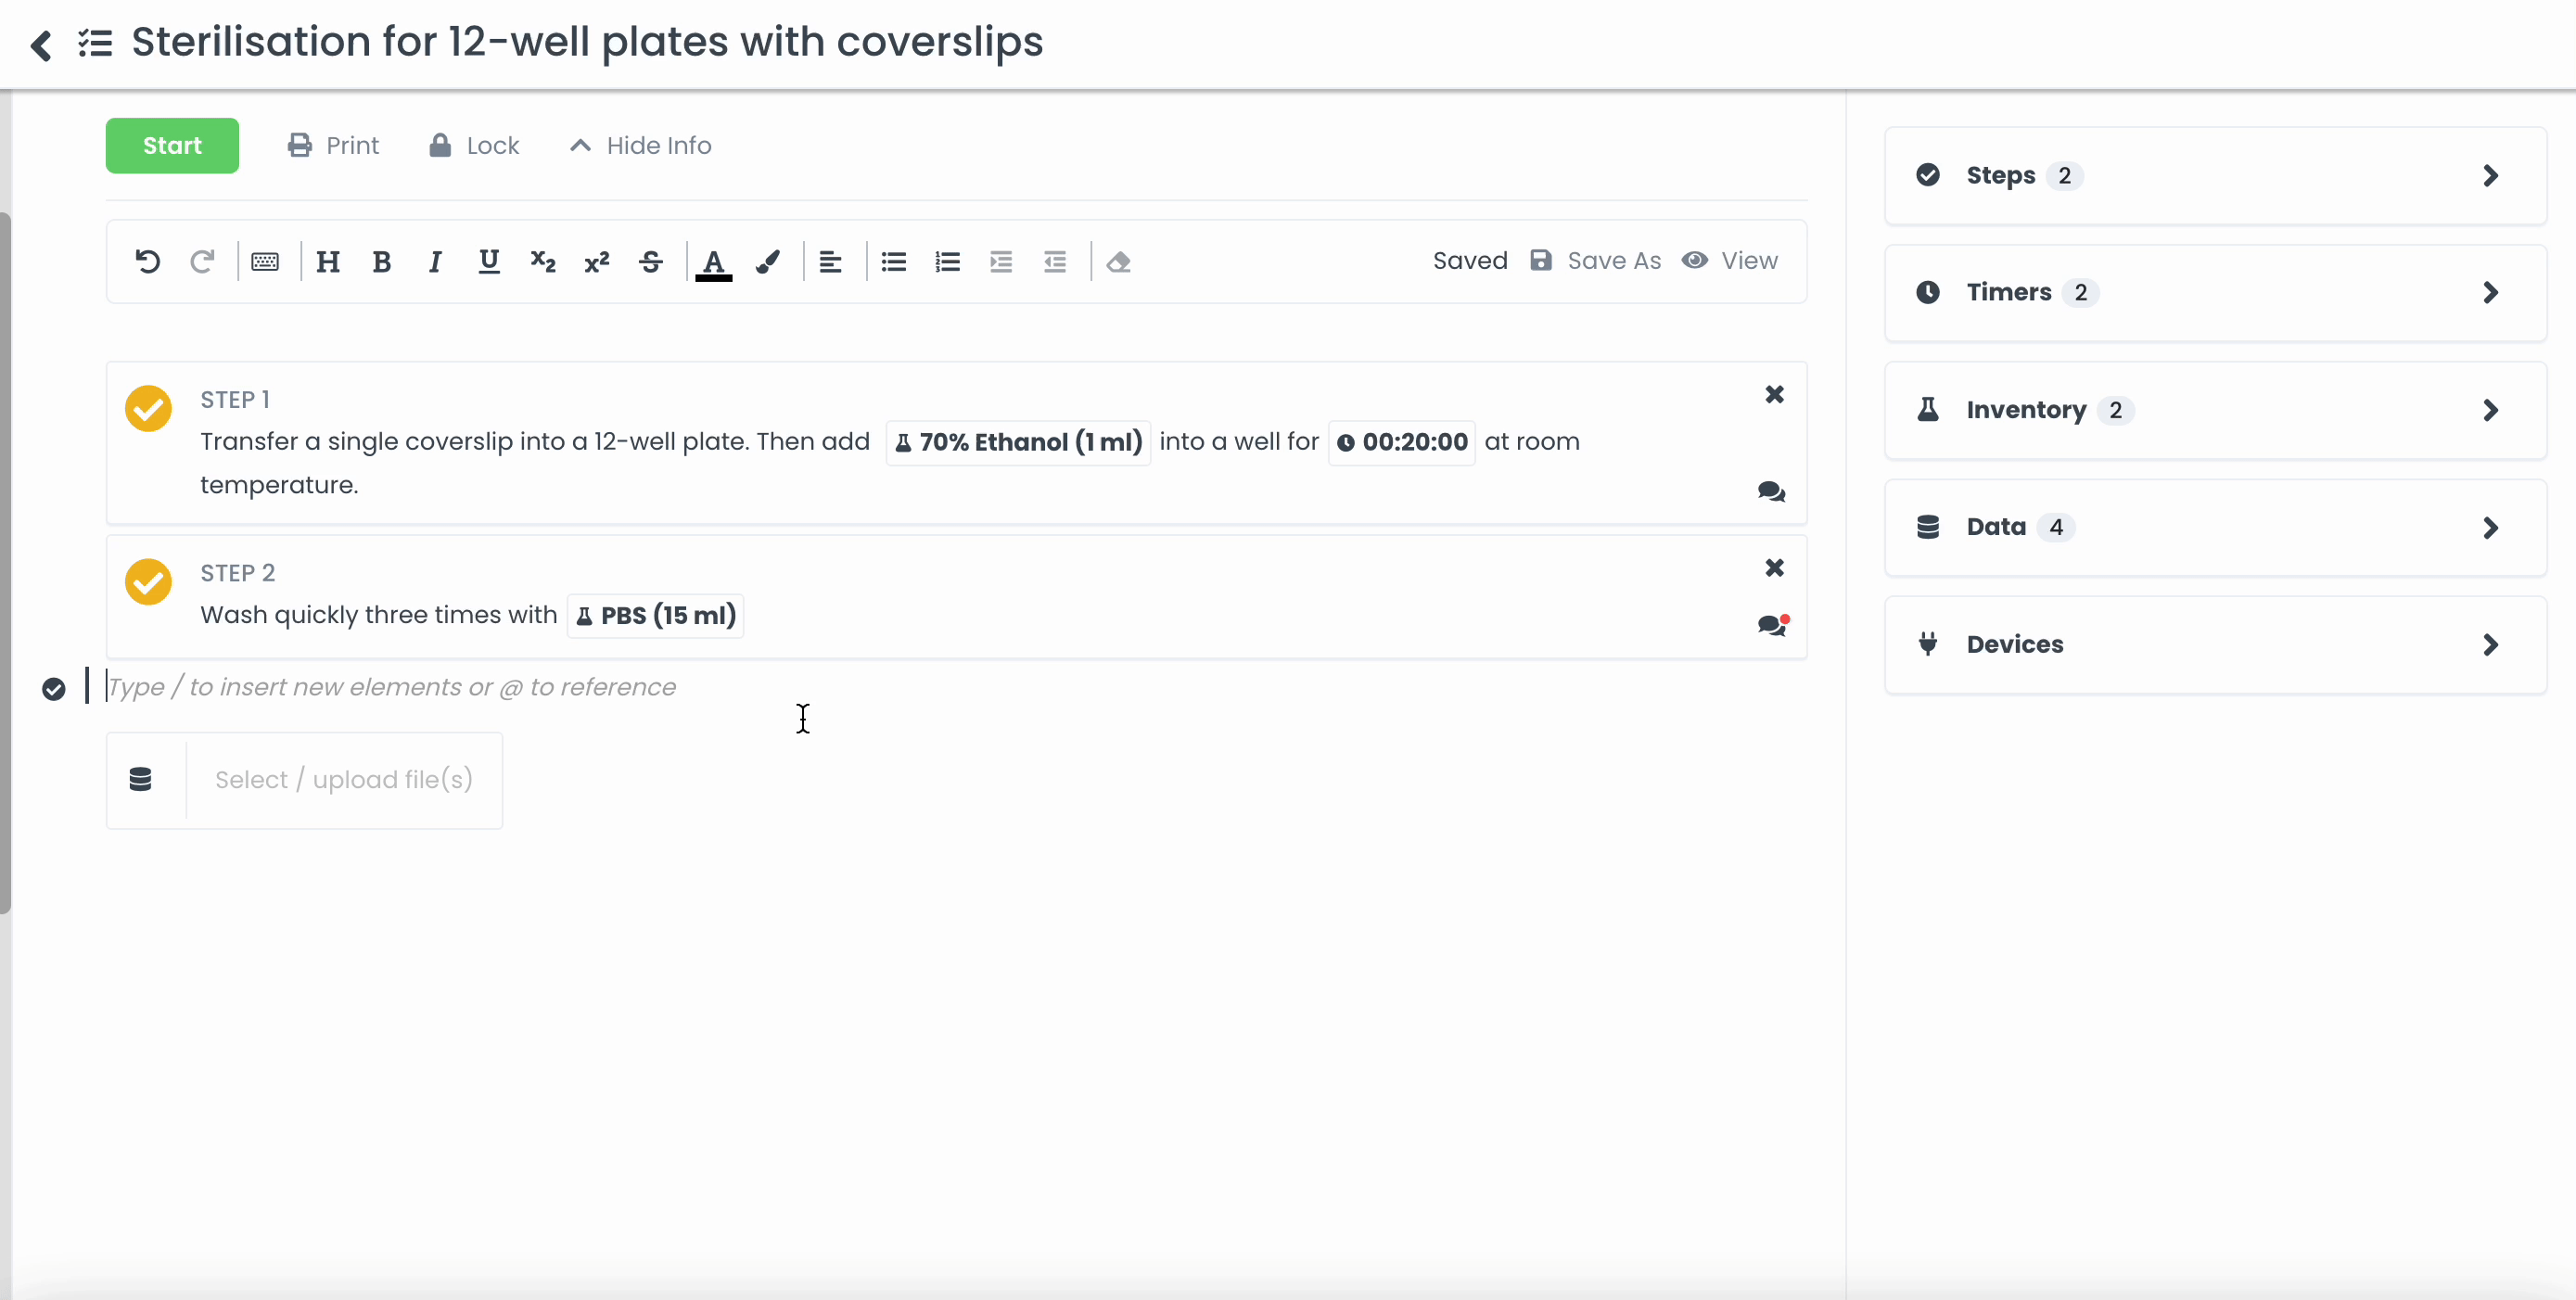Click the eraser clear-formatting icon
This screenshot has width=2576, height=1300.
1118,262
